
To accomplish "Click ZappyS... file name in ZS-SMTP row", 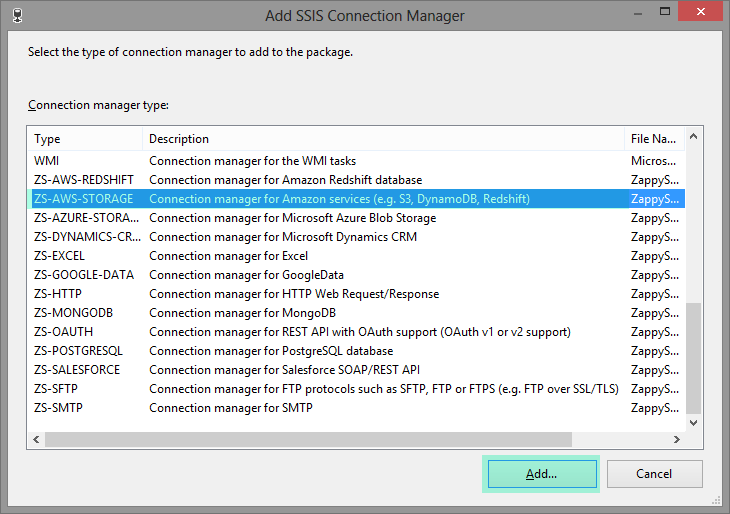I will pyautogui.click(x=655, y=408).
